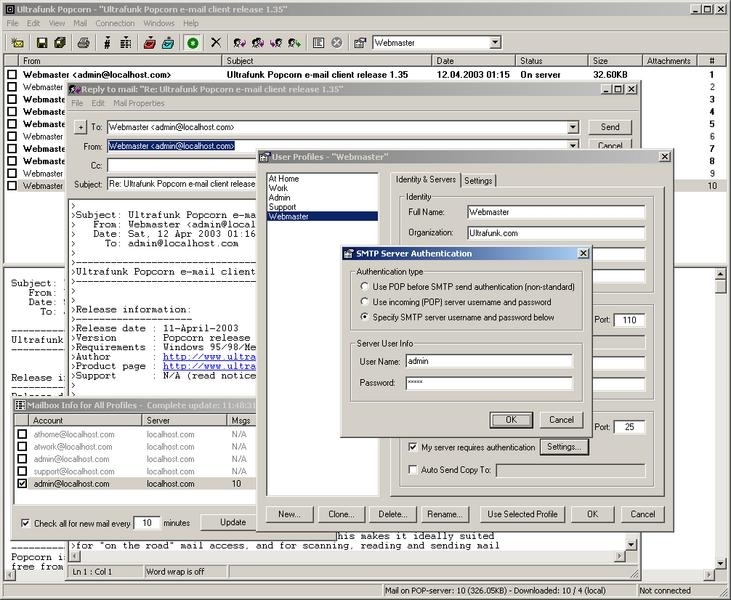Click the Reply to mail window title icon
731x600 pixels.
coord(75,90)
